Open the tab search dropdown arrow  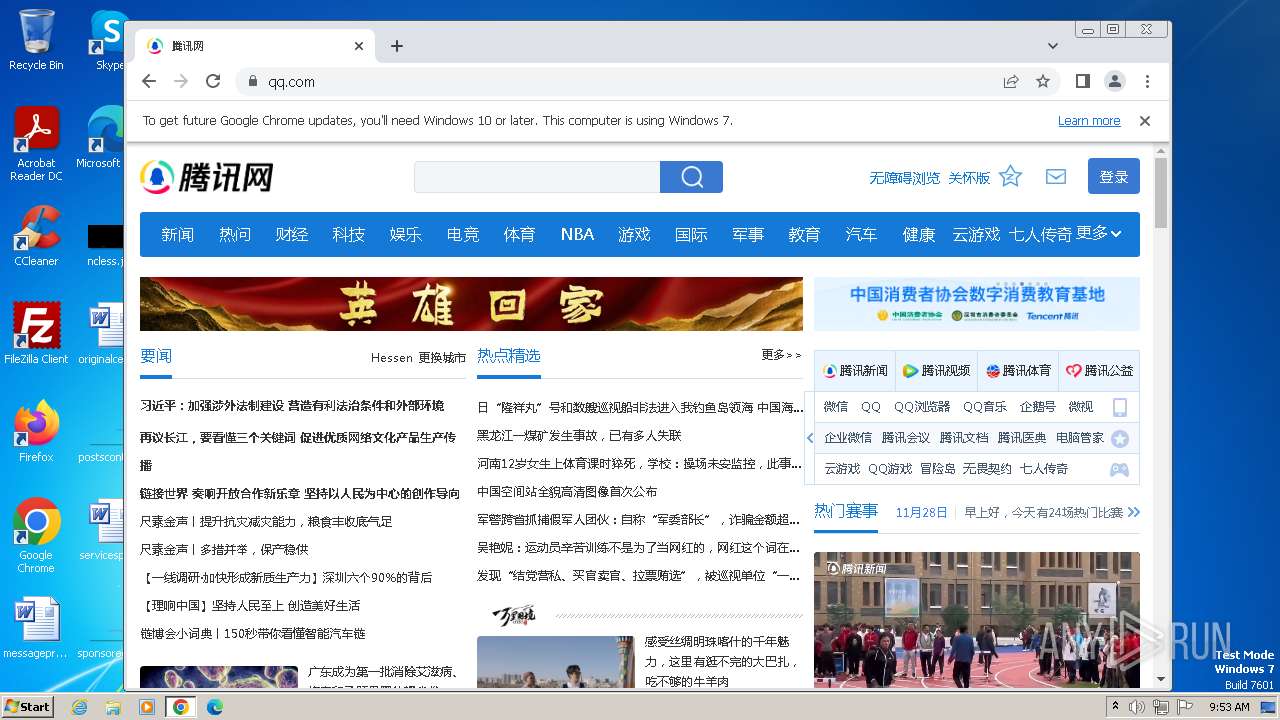click(1053, 46)
